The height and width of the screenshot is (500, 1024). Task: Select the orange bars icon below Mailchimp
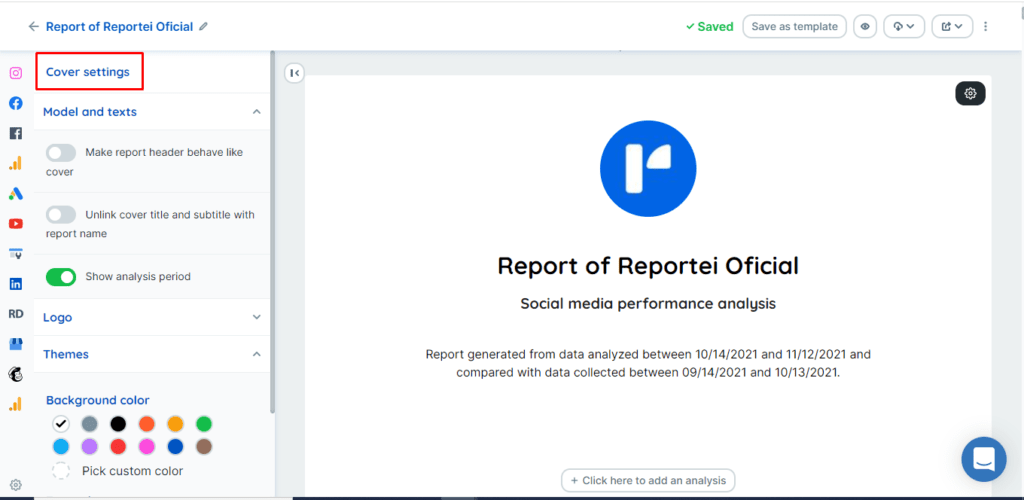[16, 404]
